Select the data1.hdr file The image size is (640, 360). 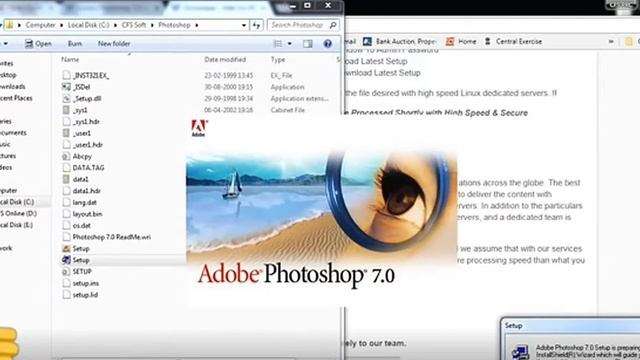coord(86,191)
